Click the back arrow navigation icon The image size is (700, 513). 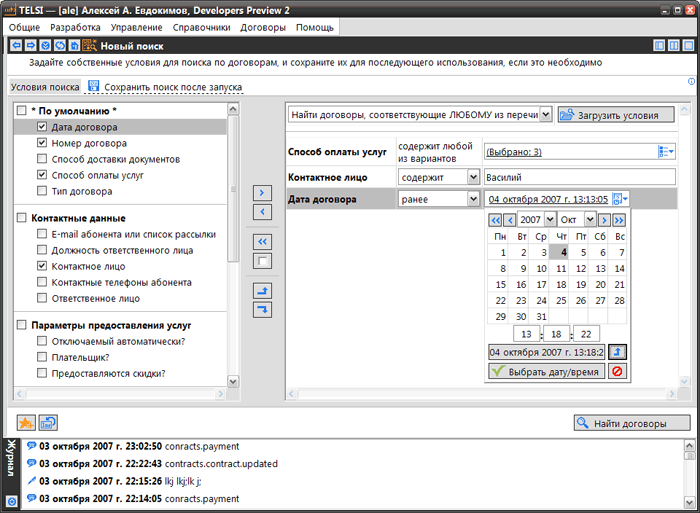click(15, 46)
